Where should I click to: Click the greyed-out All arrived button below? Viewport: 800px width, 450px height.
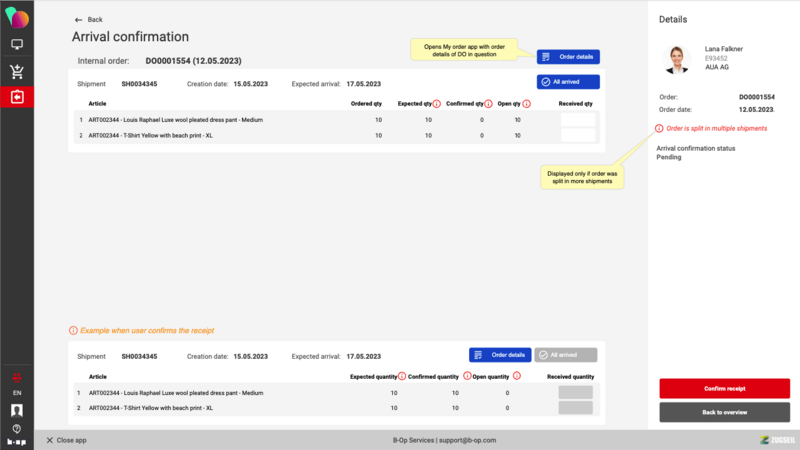[x=566, y=355]
